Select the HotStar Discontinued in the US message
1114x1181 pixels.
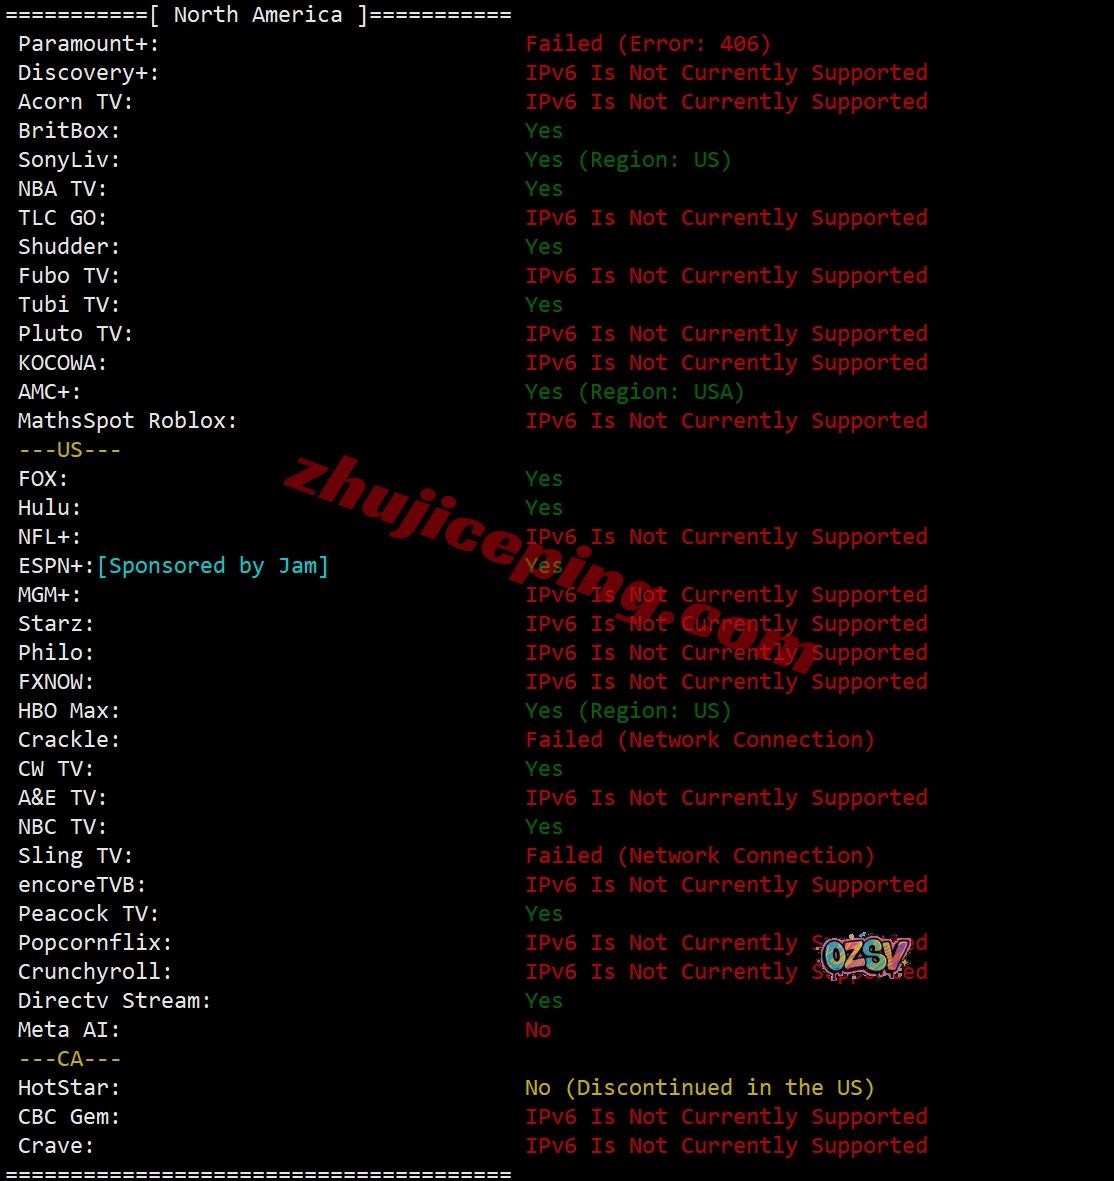[x=700, y=1088]
